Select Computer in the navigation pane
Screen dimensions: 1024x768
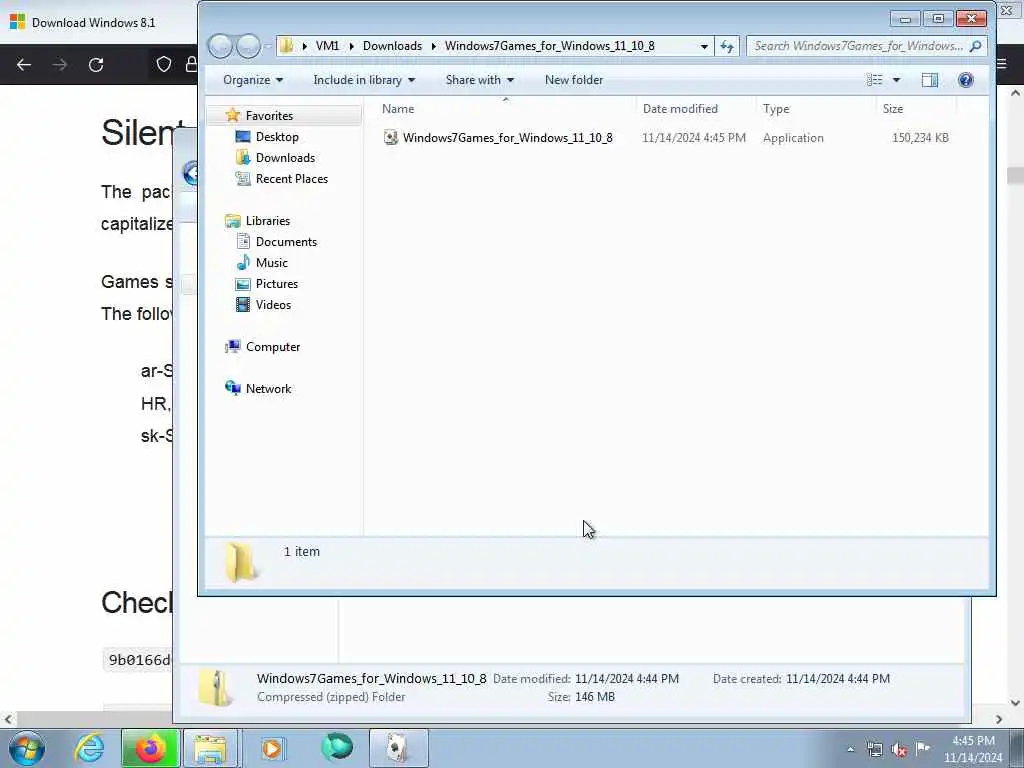pos(273,347)
